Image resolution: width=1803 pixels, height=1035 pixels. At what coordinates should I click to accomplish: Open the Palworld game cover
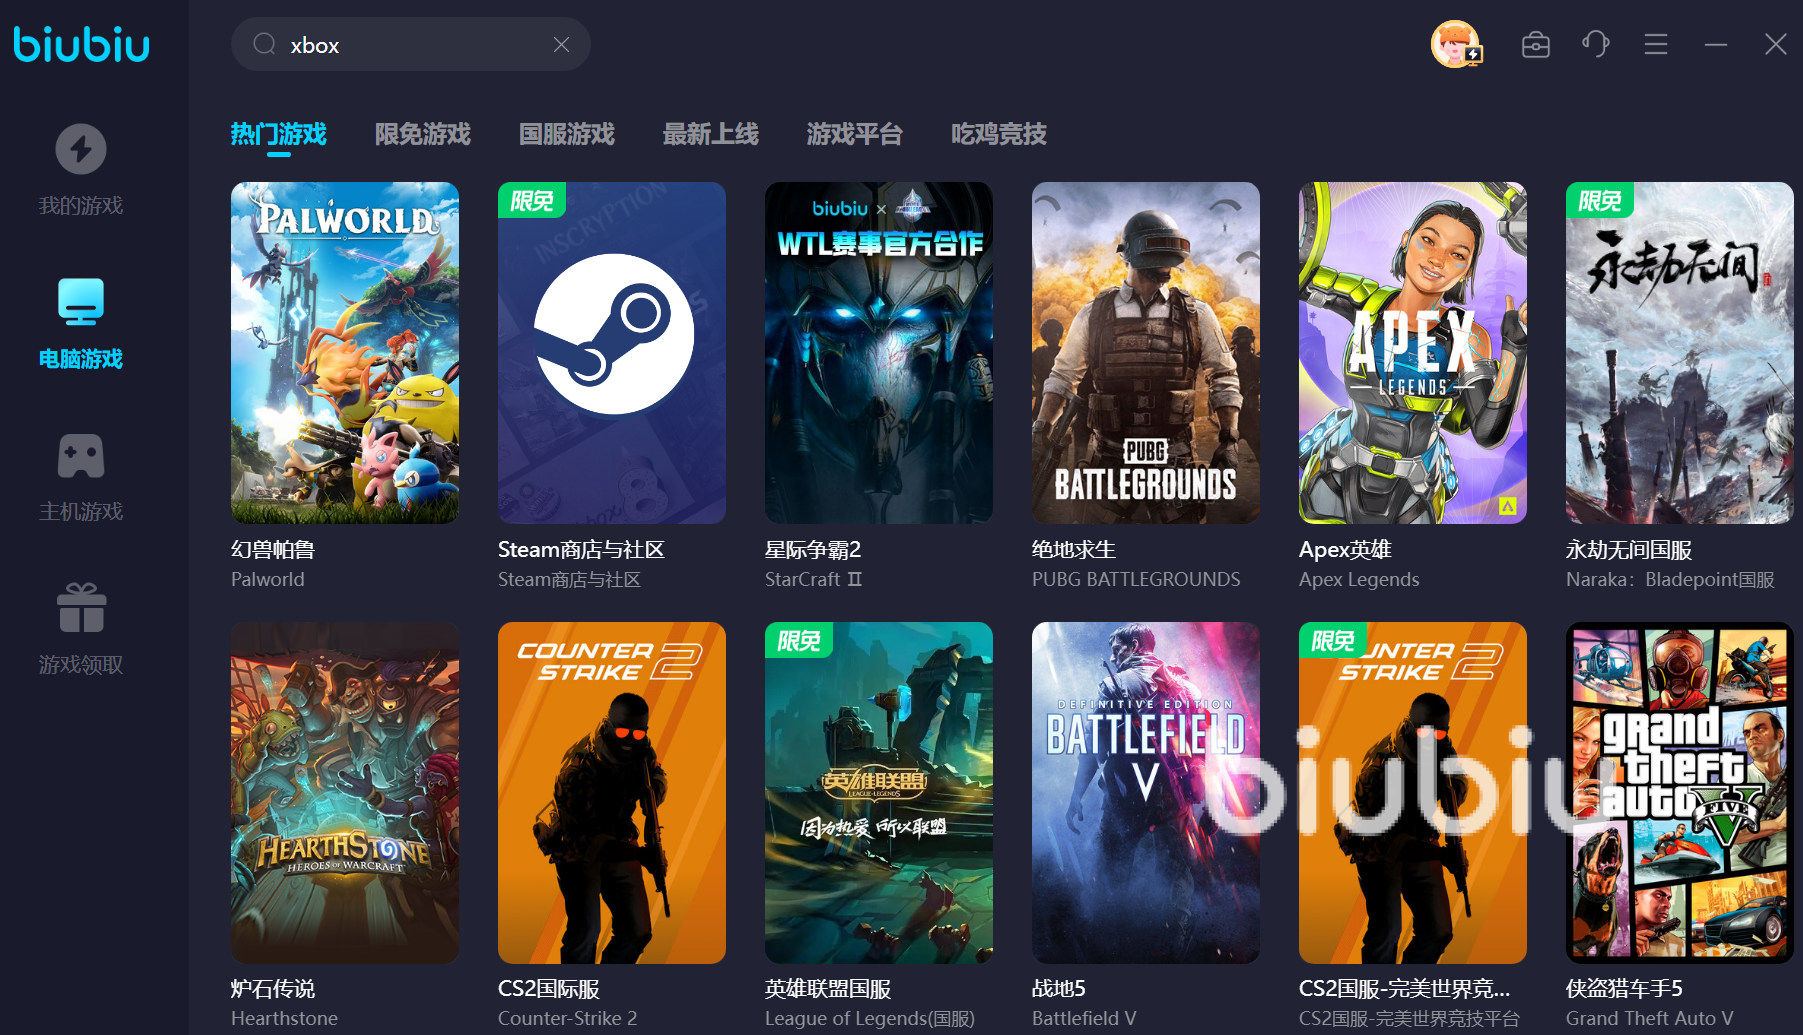345,353
